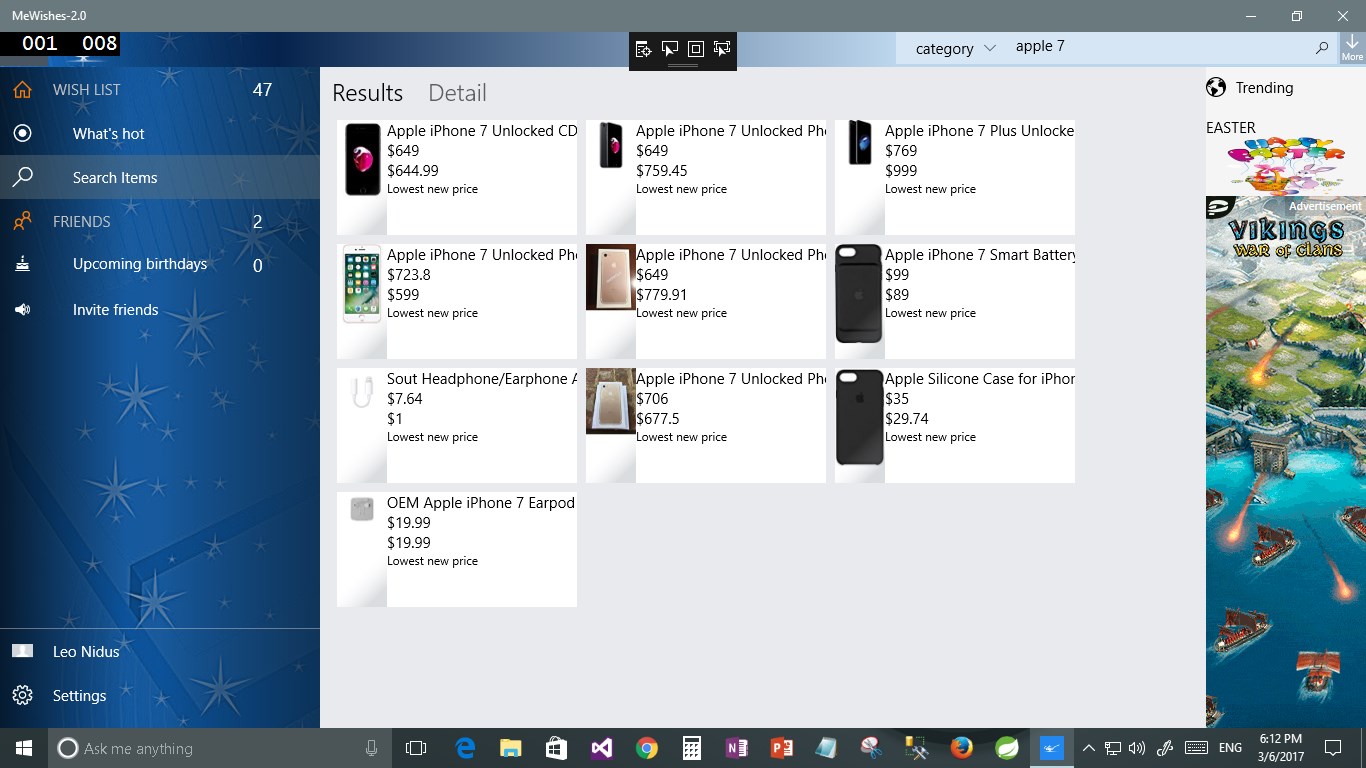This screenshot has width=1366, height=768.
Task: Open Firefox from the taskbar
Action: pyautogui.click(x=961, y=748)
